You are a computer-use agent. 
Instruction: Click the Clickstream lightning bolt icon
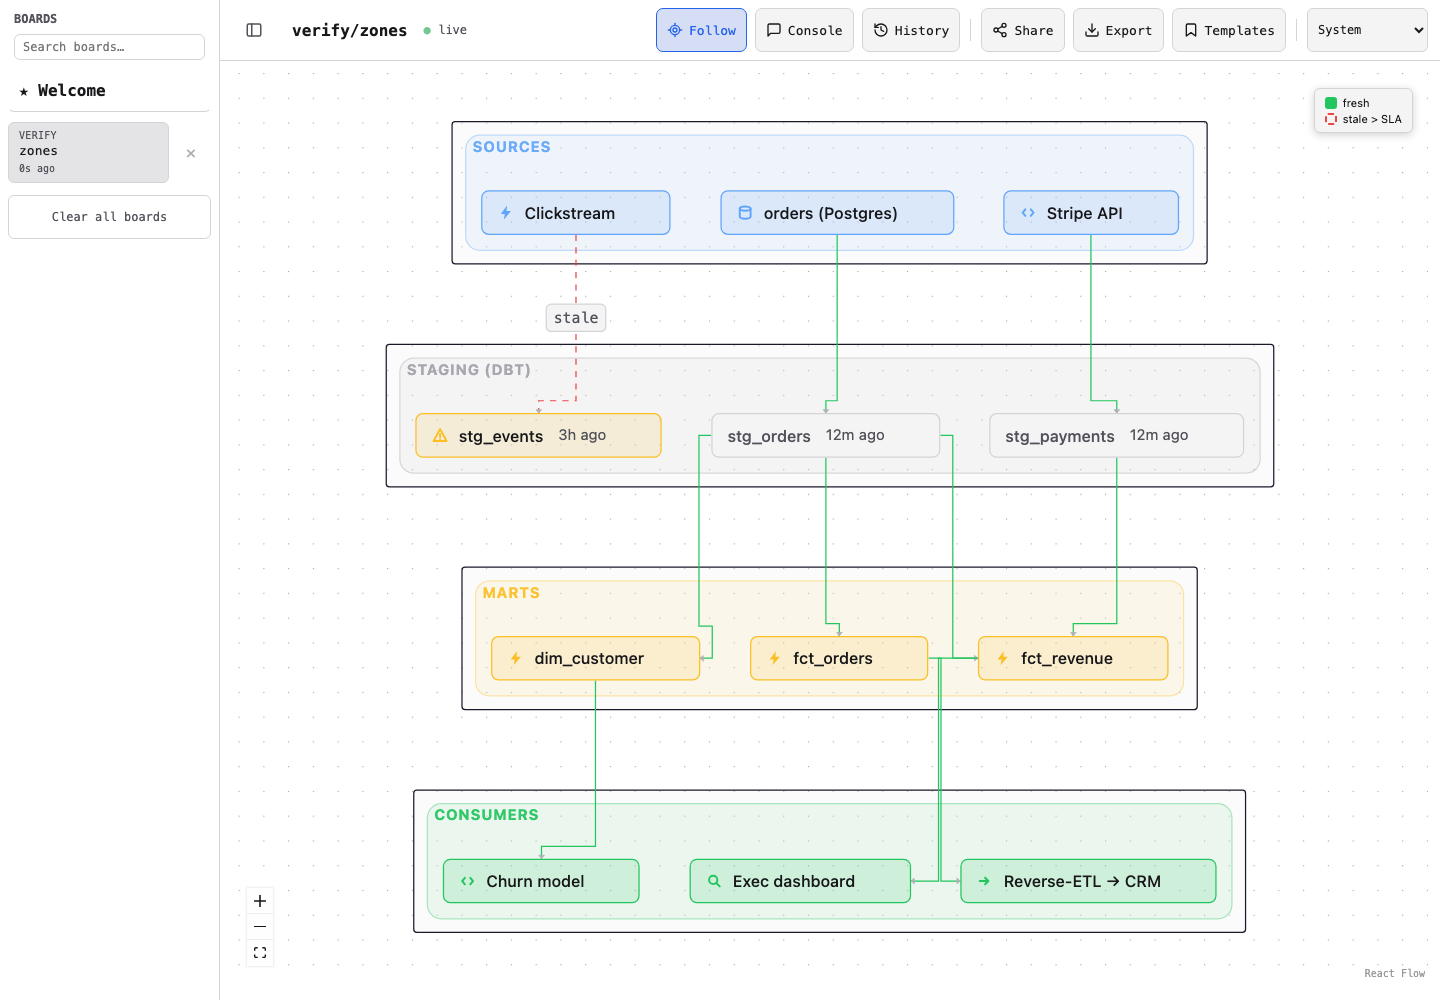(506, 213)
